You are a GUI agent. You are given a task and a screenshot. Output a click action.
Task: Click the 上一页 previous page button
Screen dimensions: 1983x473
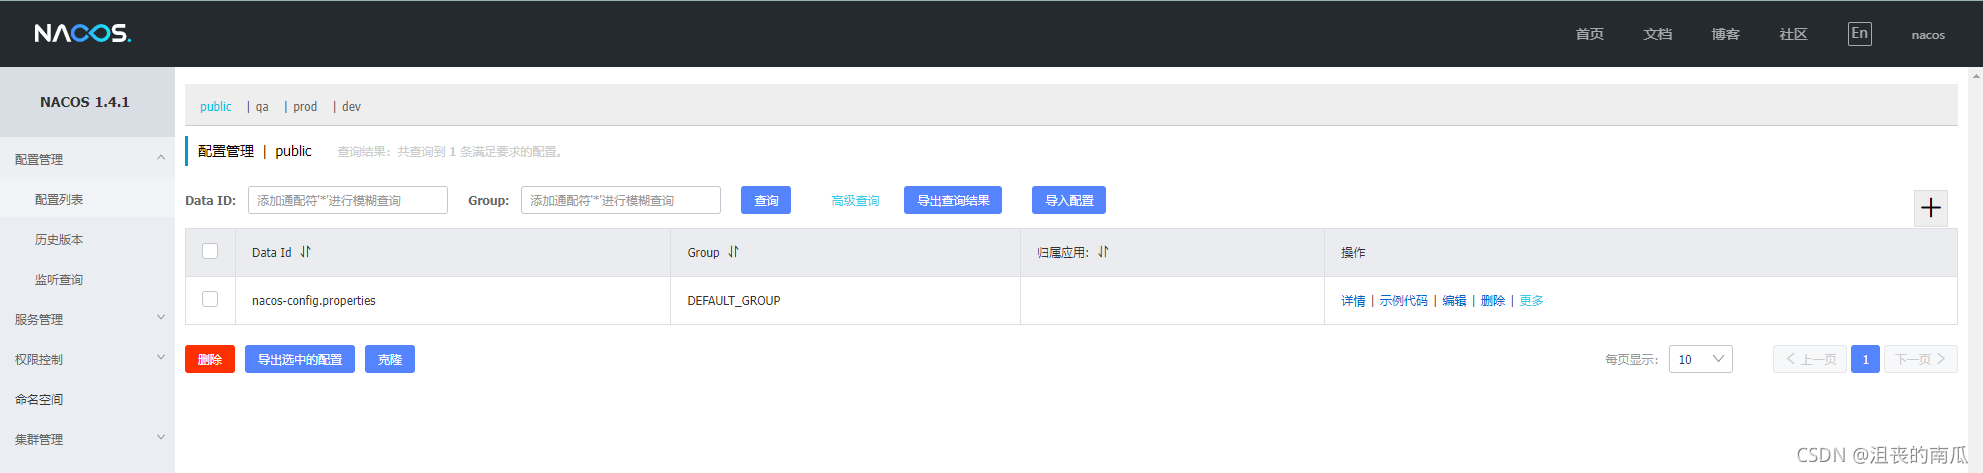pyautogui.click(x=1810, y=359)
